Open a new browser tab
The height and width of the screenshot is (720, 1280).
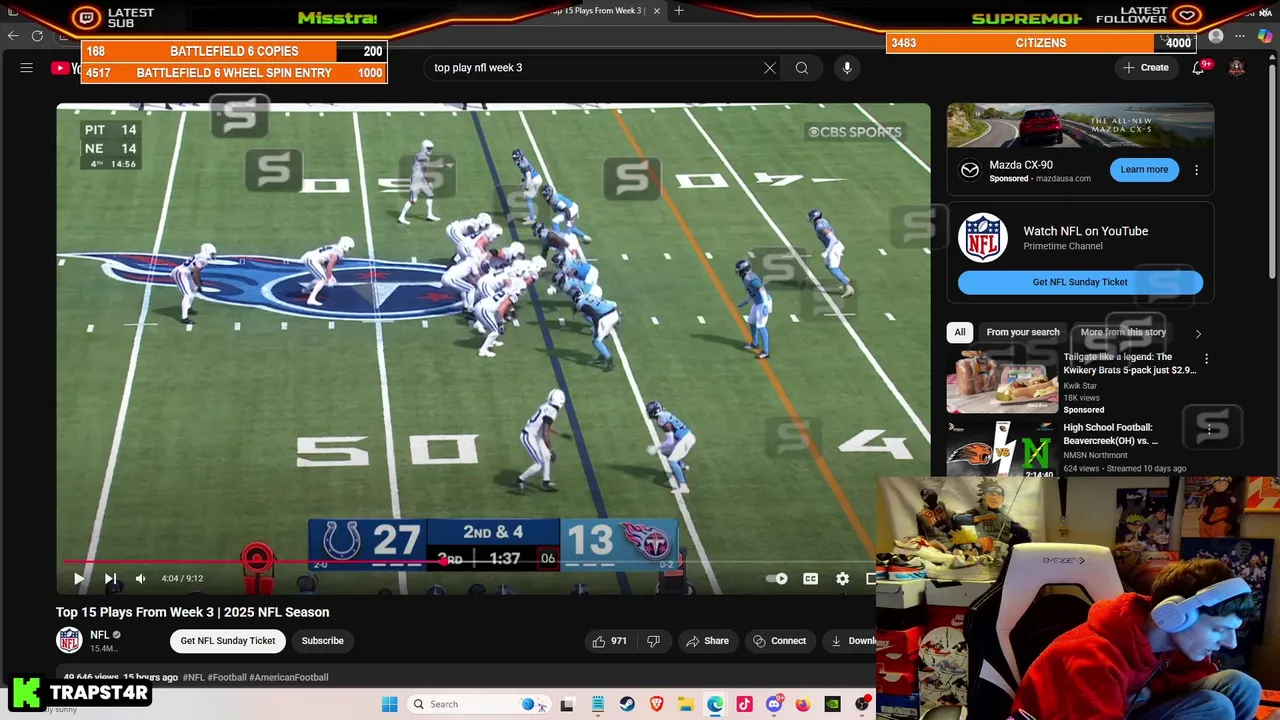679,11
